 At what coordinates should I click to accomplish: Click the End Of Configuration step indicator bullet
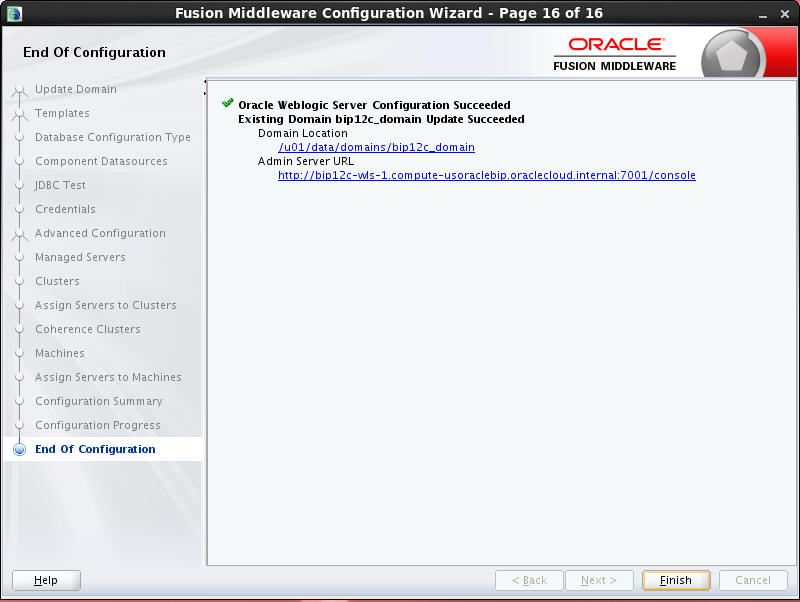[21, 449]
